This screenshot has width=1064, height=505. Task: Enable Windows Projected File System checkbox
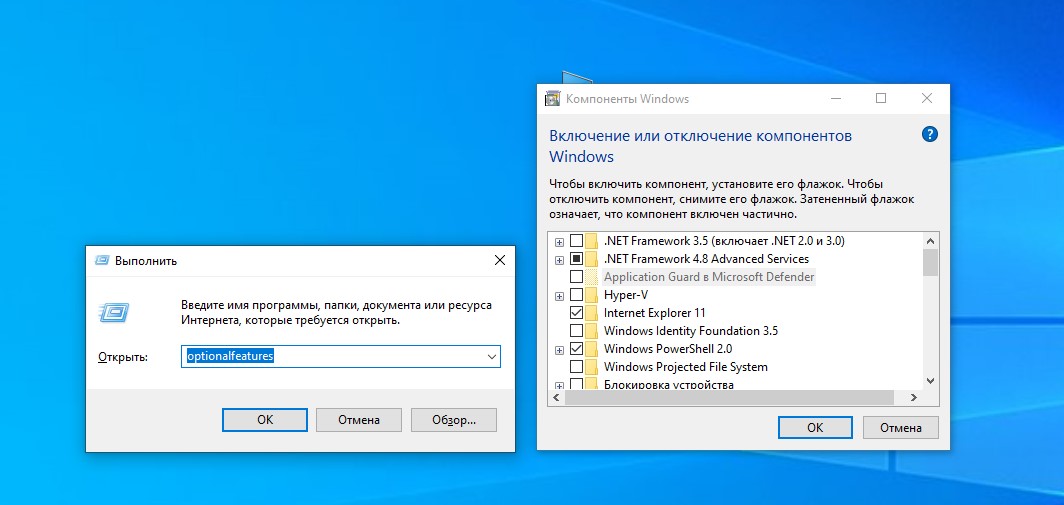point(576,367)
